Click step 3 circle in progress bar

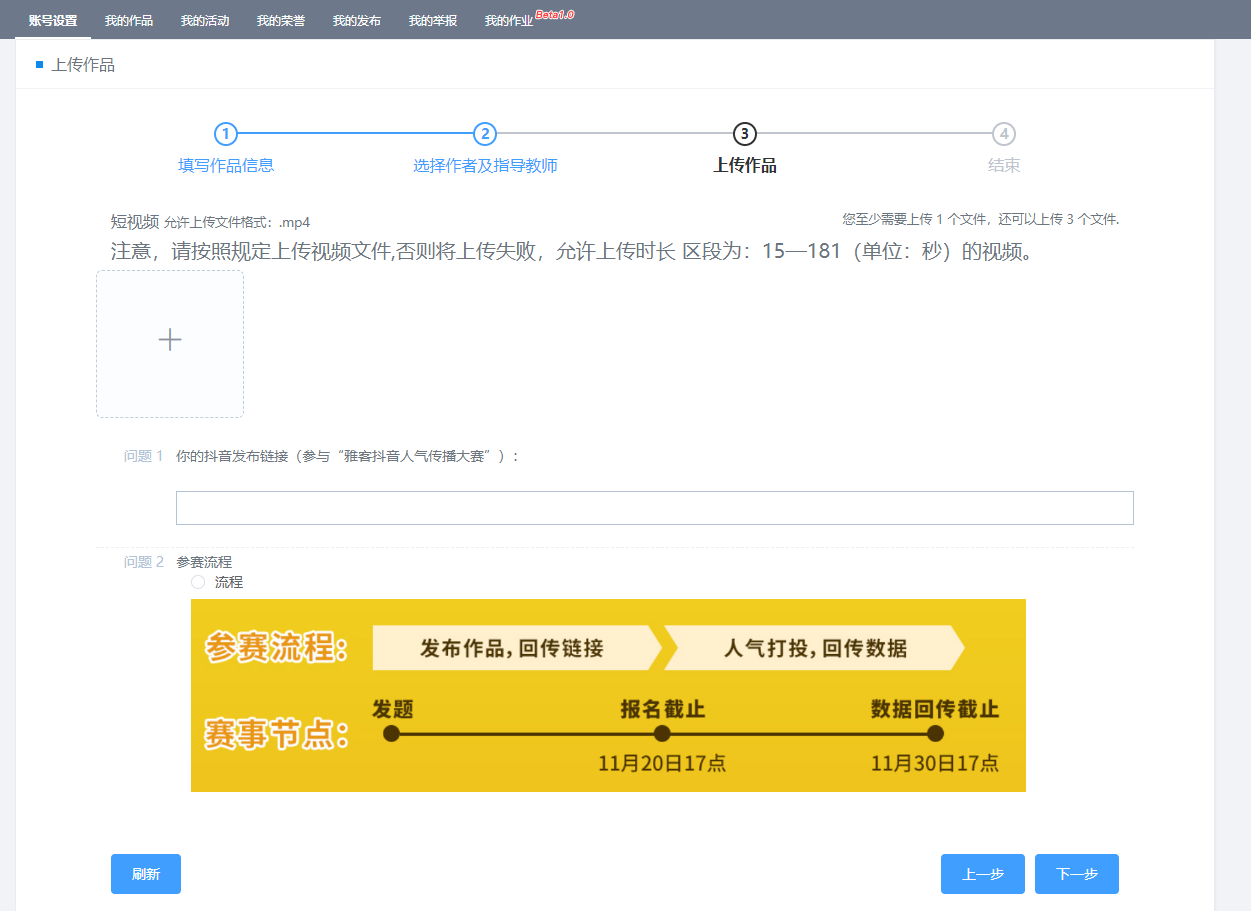point(744,134)
